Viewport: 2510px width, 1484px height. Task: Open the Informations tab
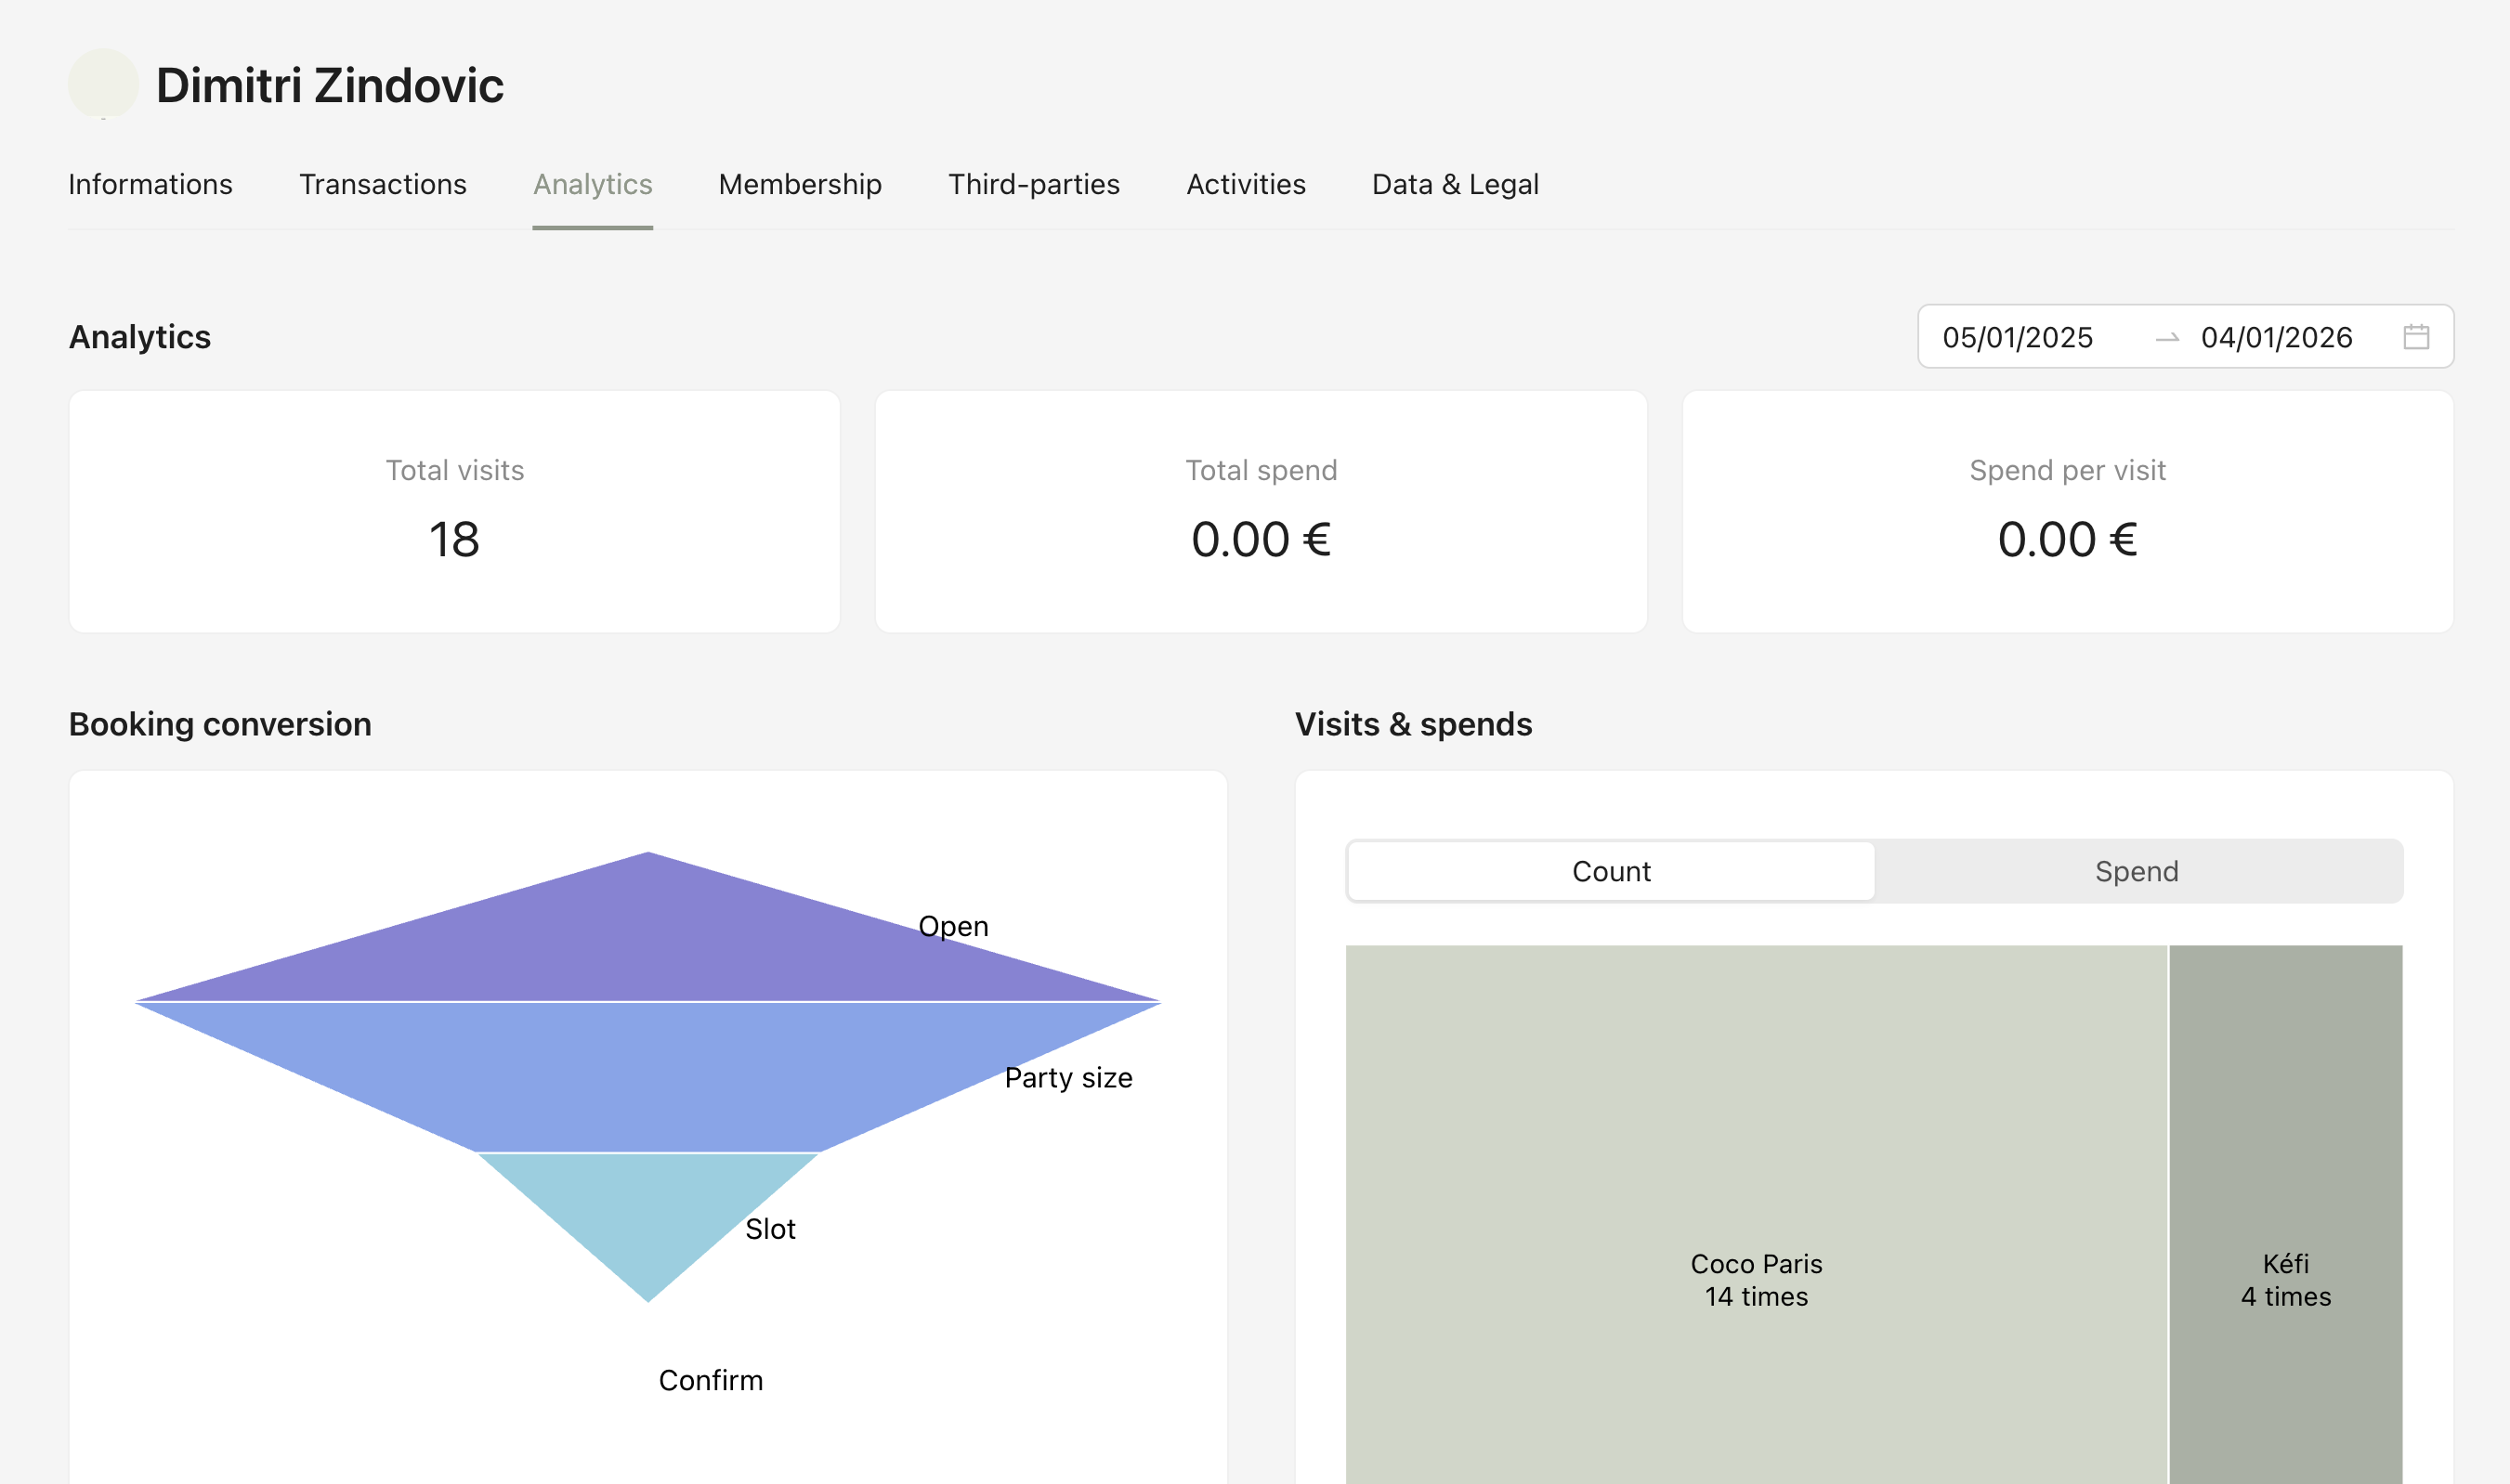(x=150, y=184)
